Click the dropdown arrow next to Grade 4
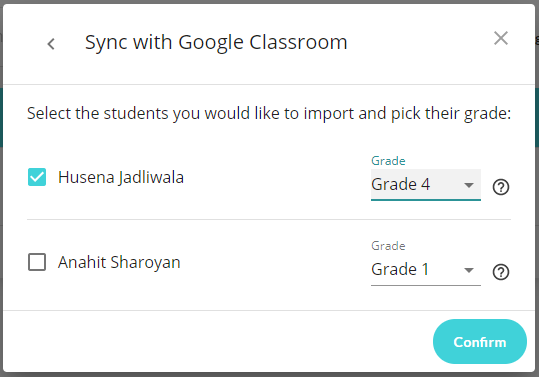Image resolution: width=539 pixels, height=377 pixels. tap(469, 185)
